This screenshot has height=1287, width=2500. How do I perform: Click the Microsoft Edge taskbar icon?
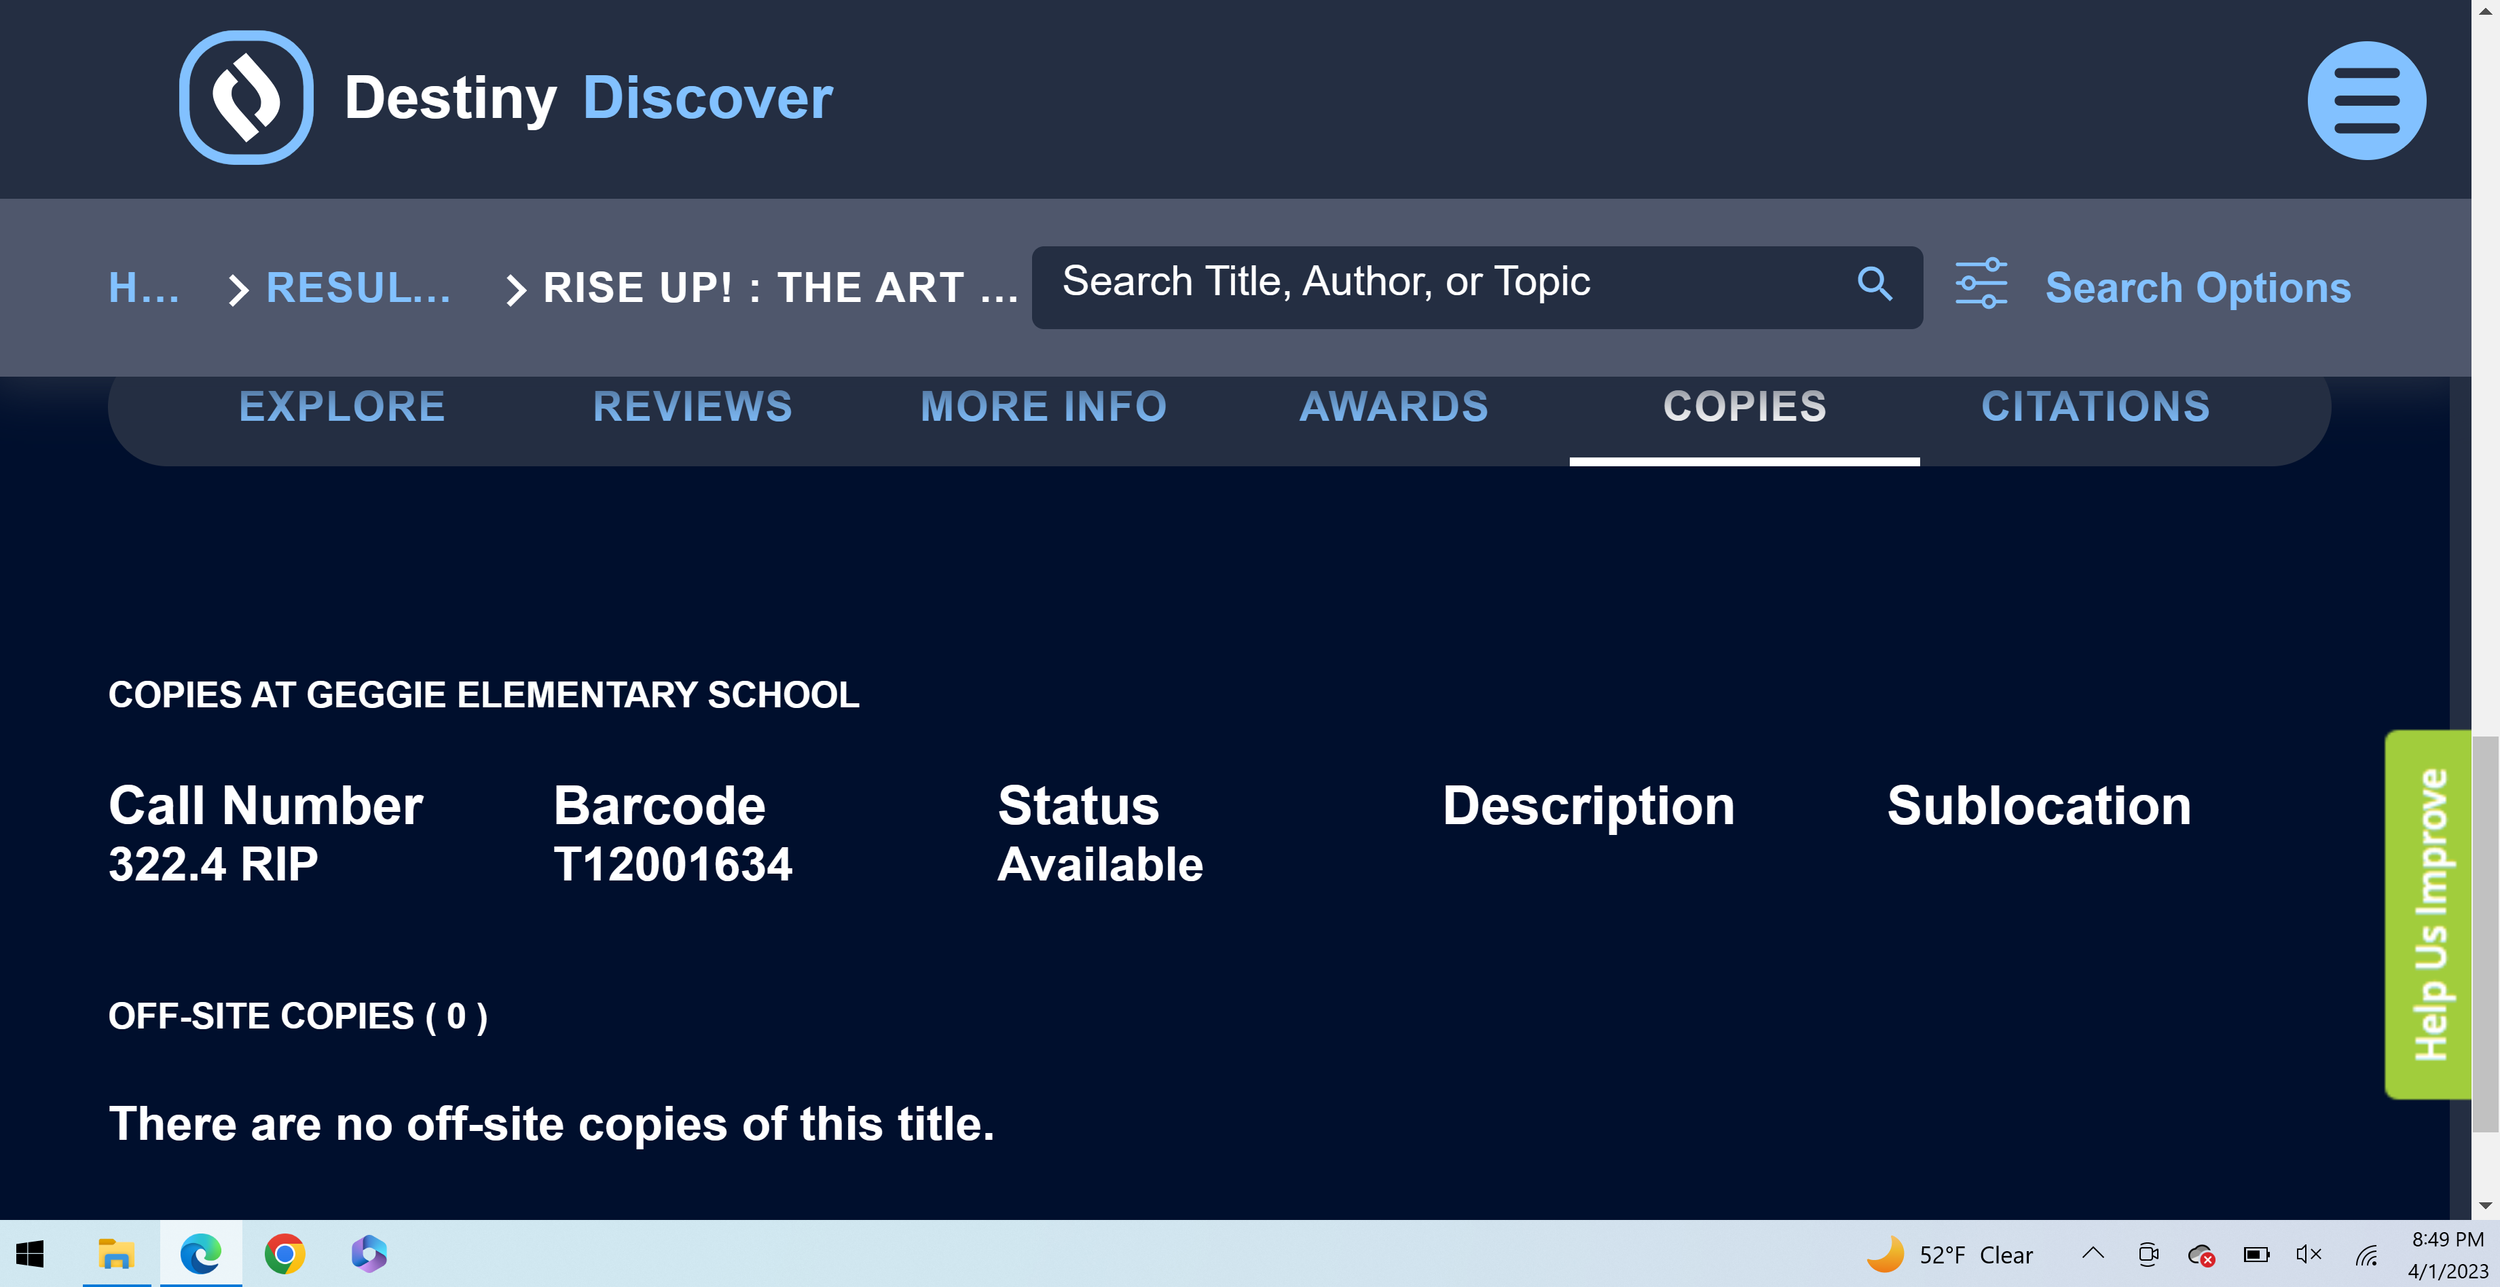(x=201, y=1254)
